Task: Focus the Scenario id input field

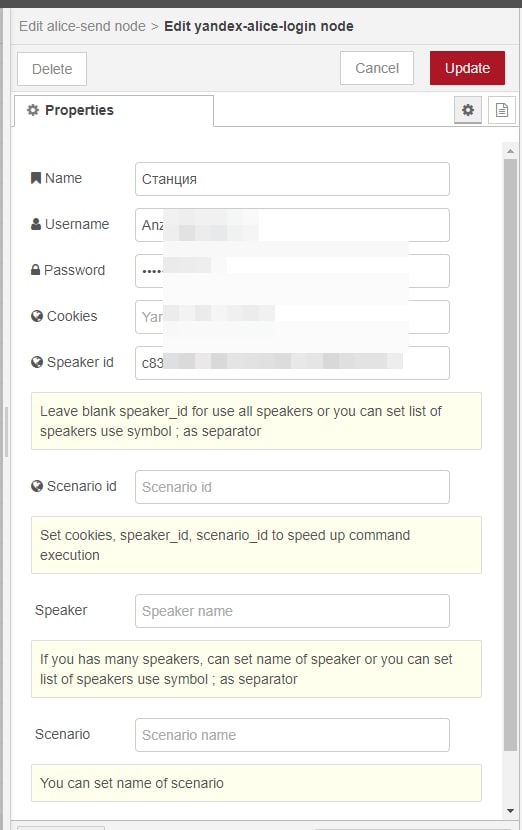Action: (x=292, y=487)
